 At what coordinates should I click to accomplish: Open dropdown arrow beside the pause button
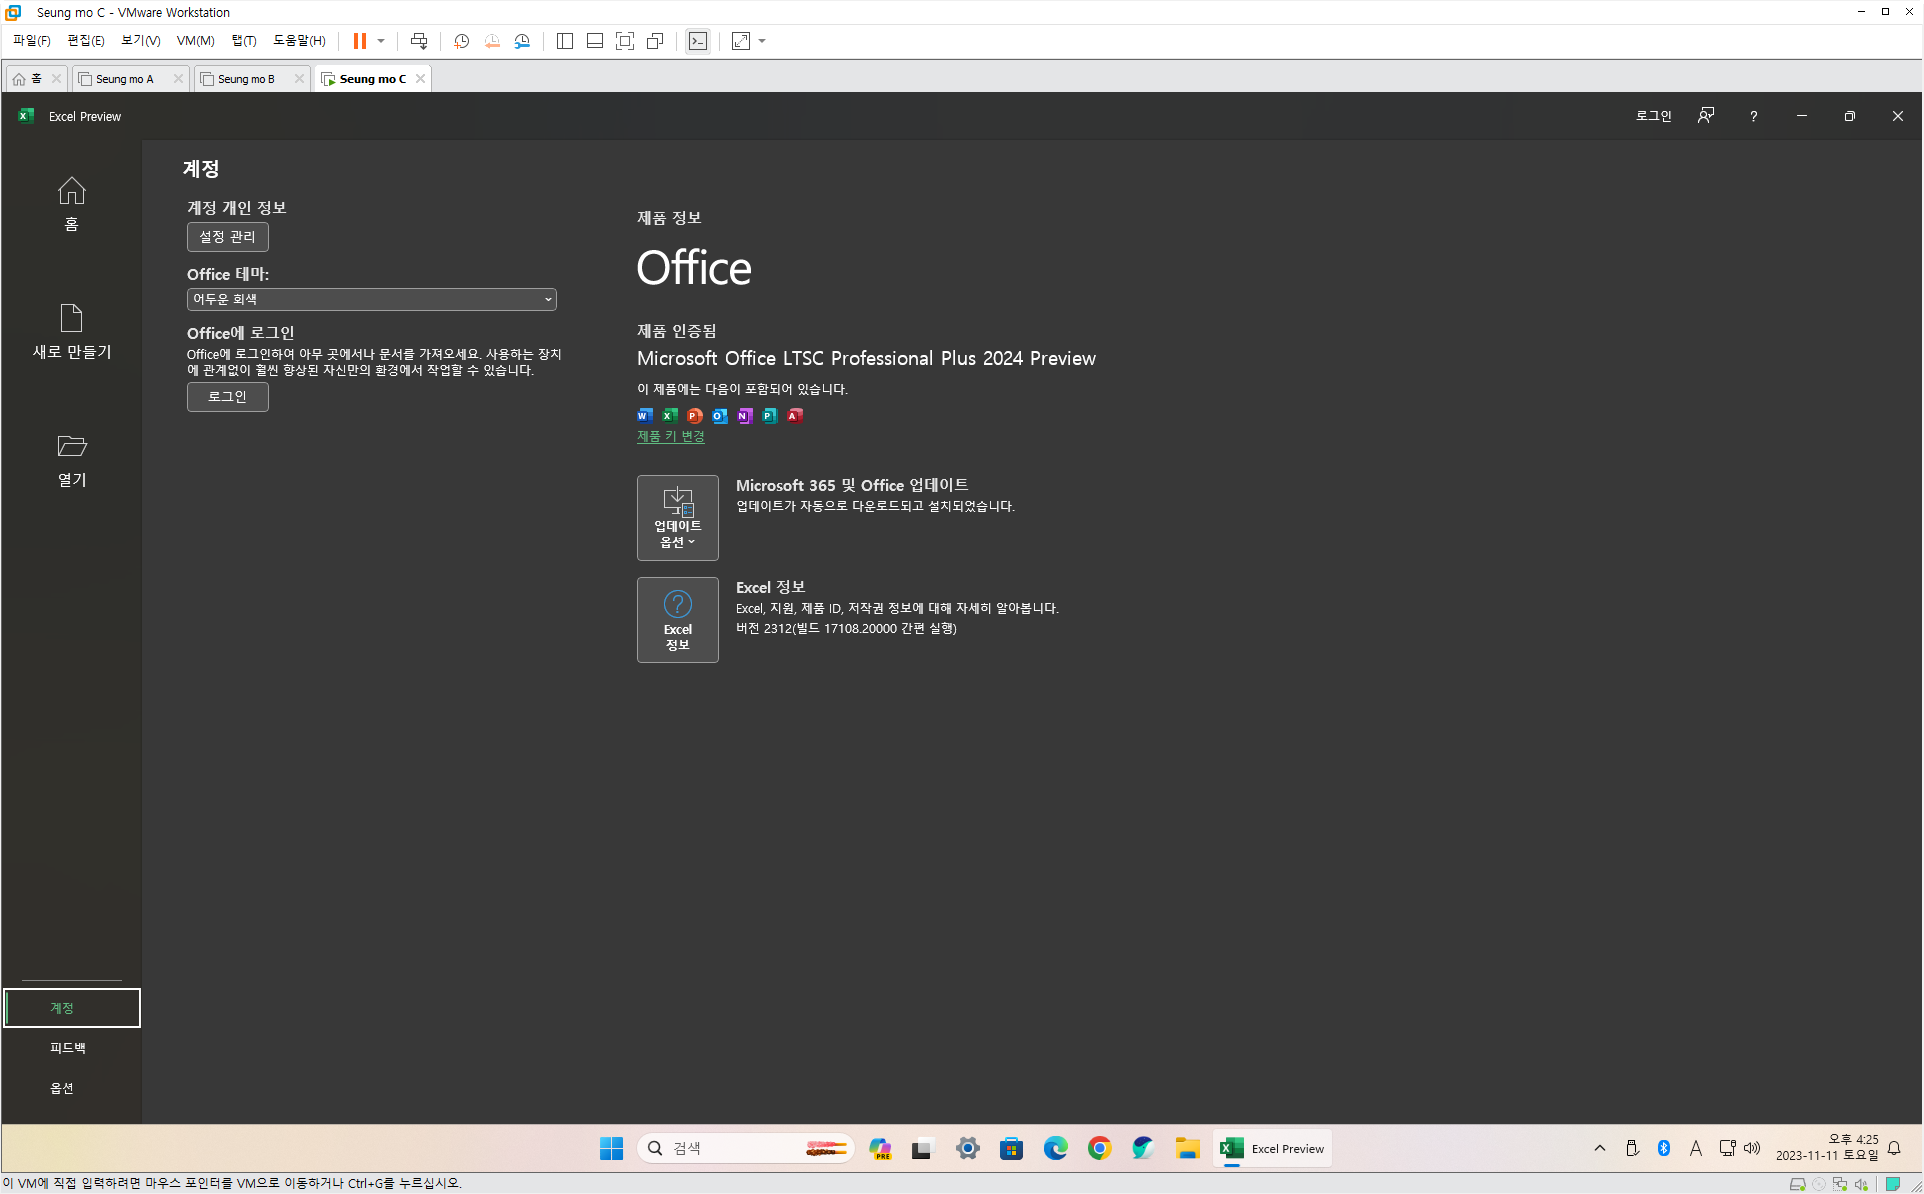coord(381,41)
